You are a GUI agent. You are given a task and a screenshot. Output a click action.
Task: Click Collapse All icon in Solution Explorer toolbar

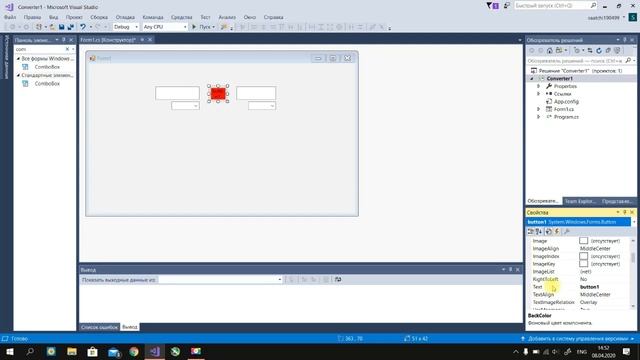pos(608,51)
